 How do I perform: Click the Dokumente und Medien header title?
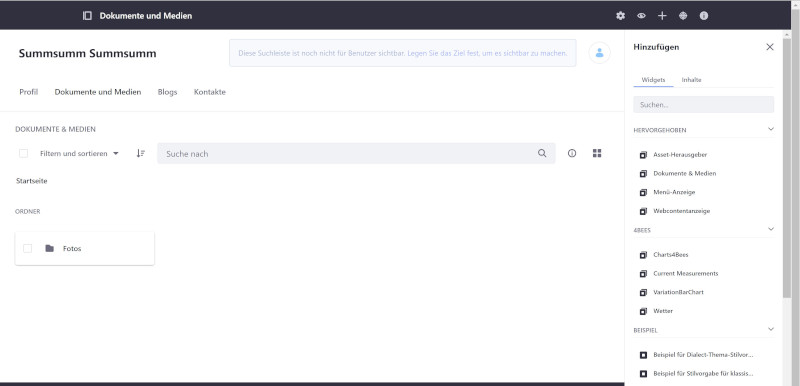pyautogui.click(x=146, y=16)
